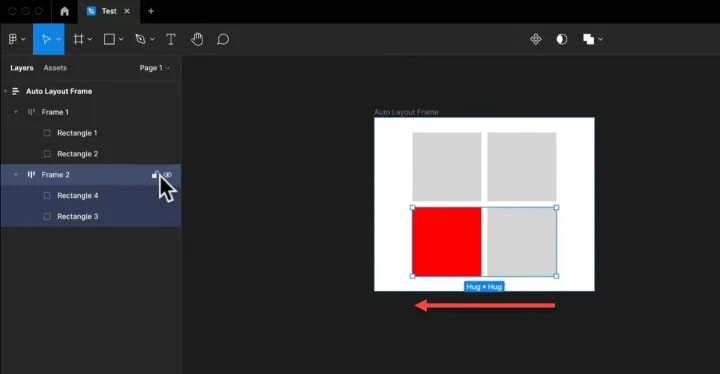The width and height of the screenshot is (720, 374).
Task: Click Frame 1 auto layout icon
Action: click(31, 112)
